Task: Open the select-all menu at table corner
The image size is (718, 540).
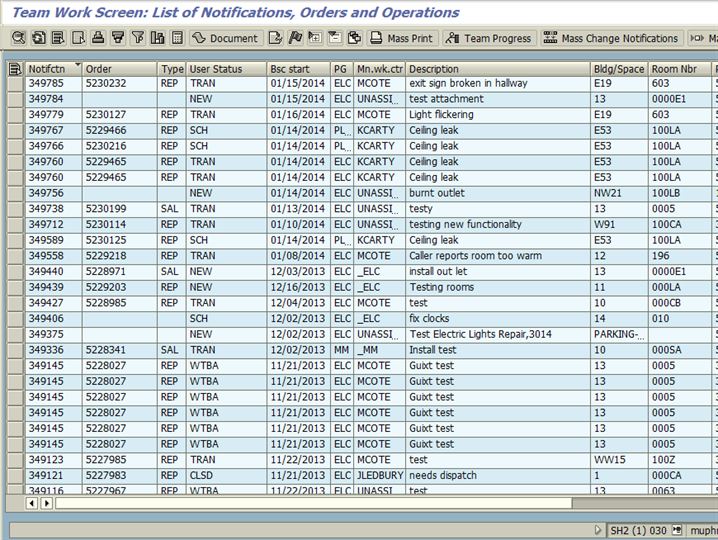Action: coord(15,69)
